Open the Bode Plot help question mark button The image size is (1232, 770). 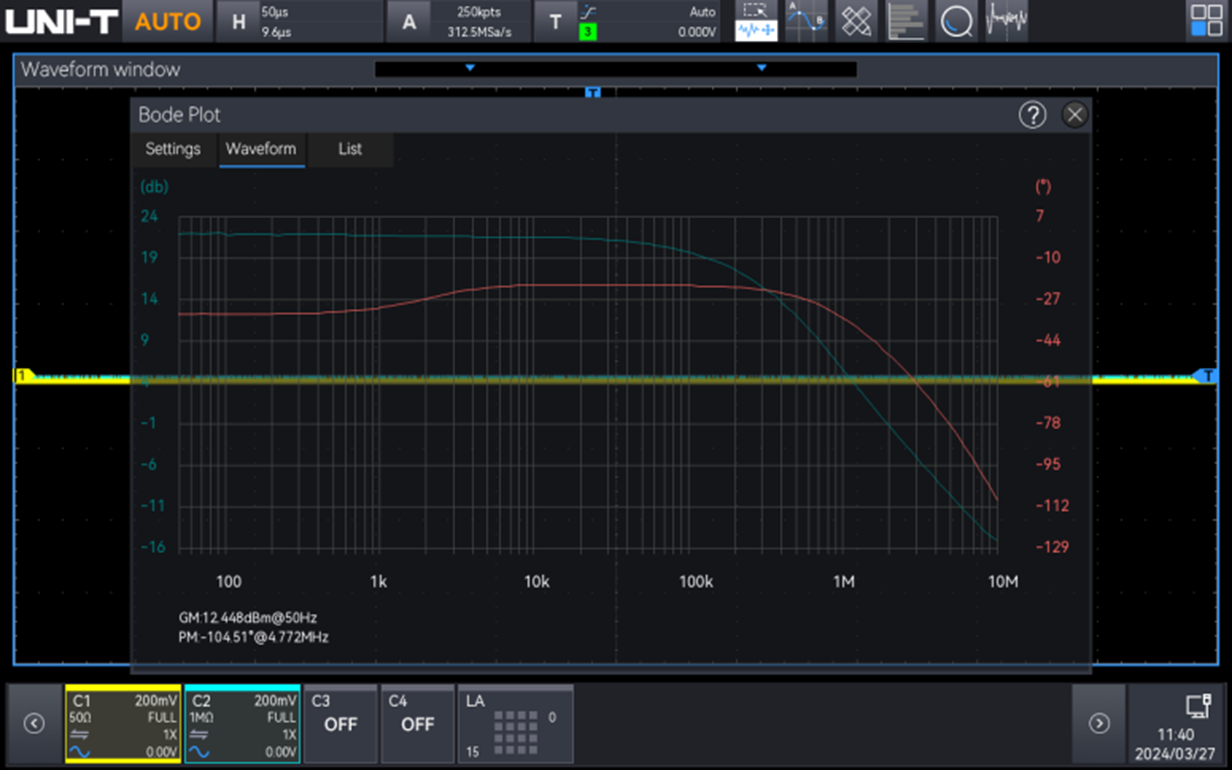pos(1033,114)
